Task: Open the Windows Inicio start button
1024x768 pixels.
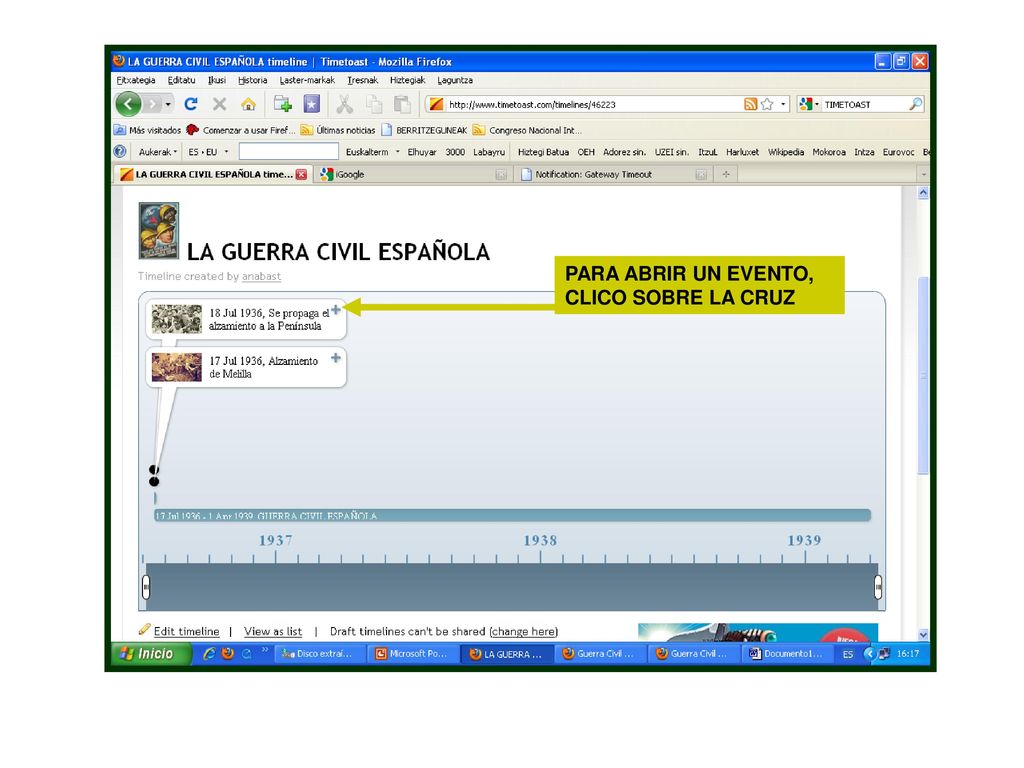Action: click(150, 654)
